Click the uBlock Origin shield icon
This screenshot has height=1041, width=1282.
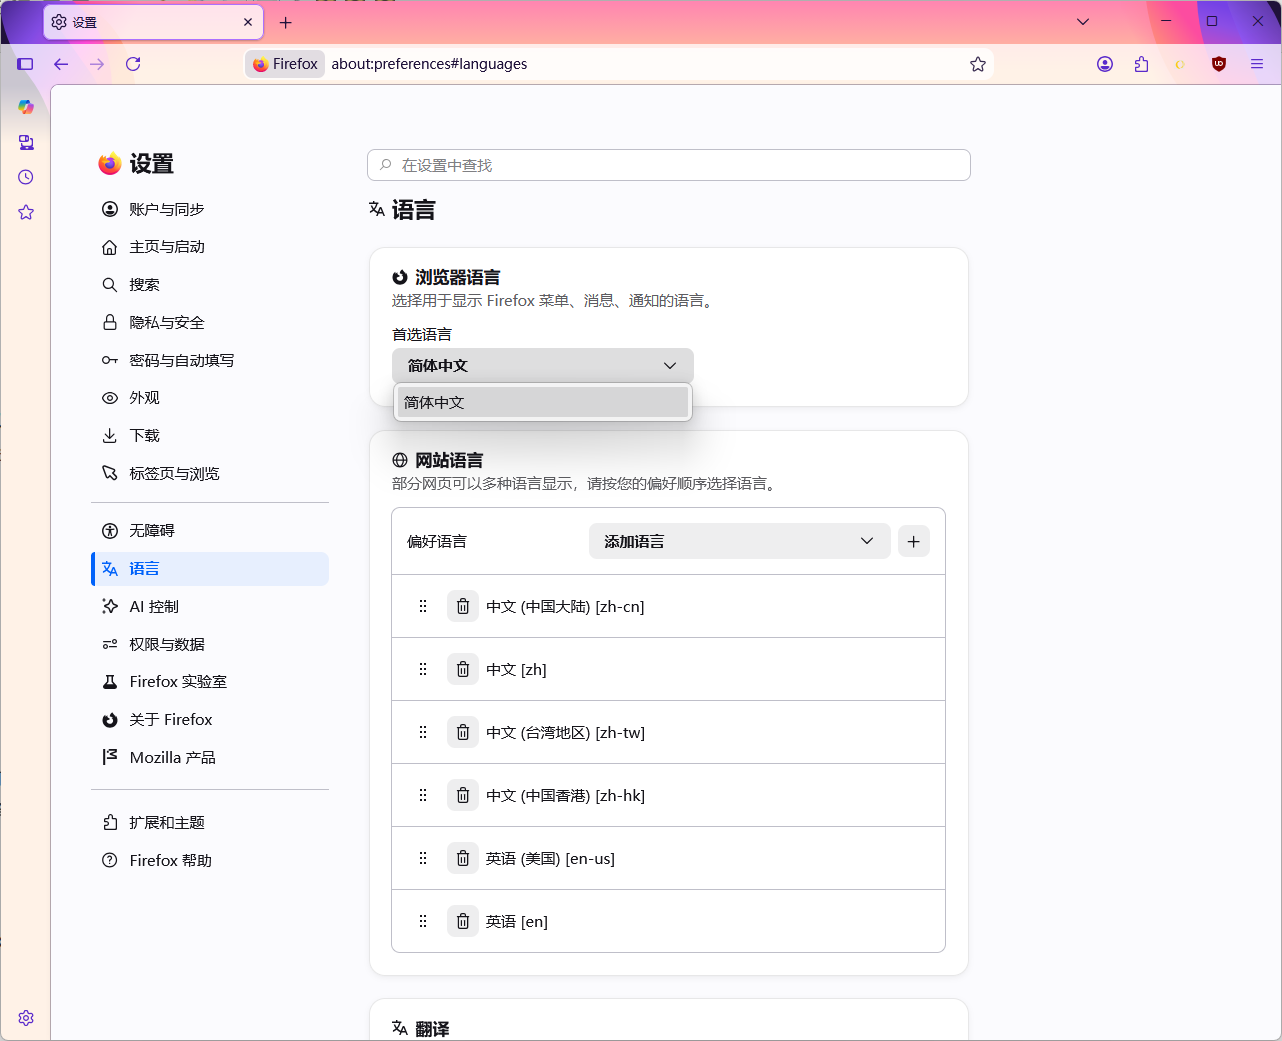(1219, 64)
